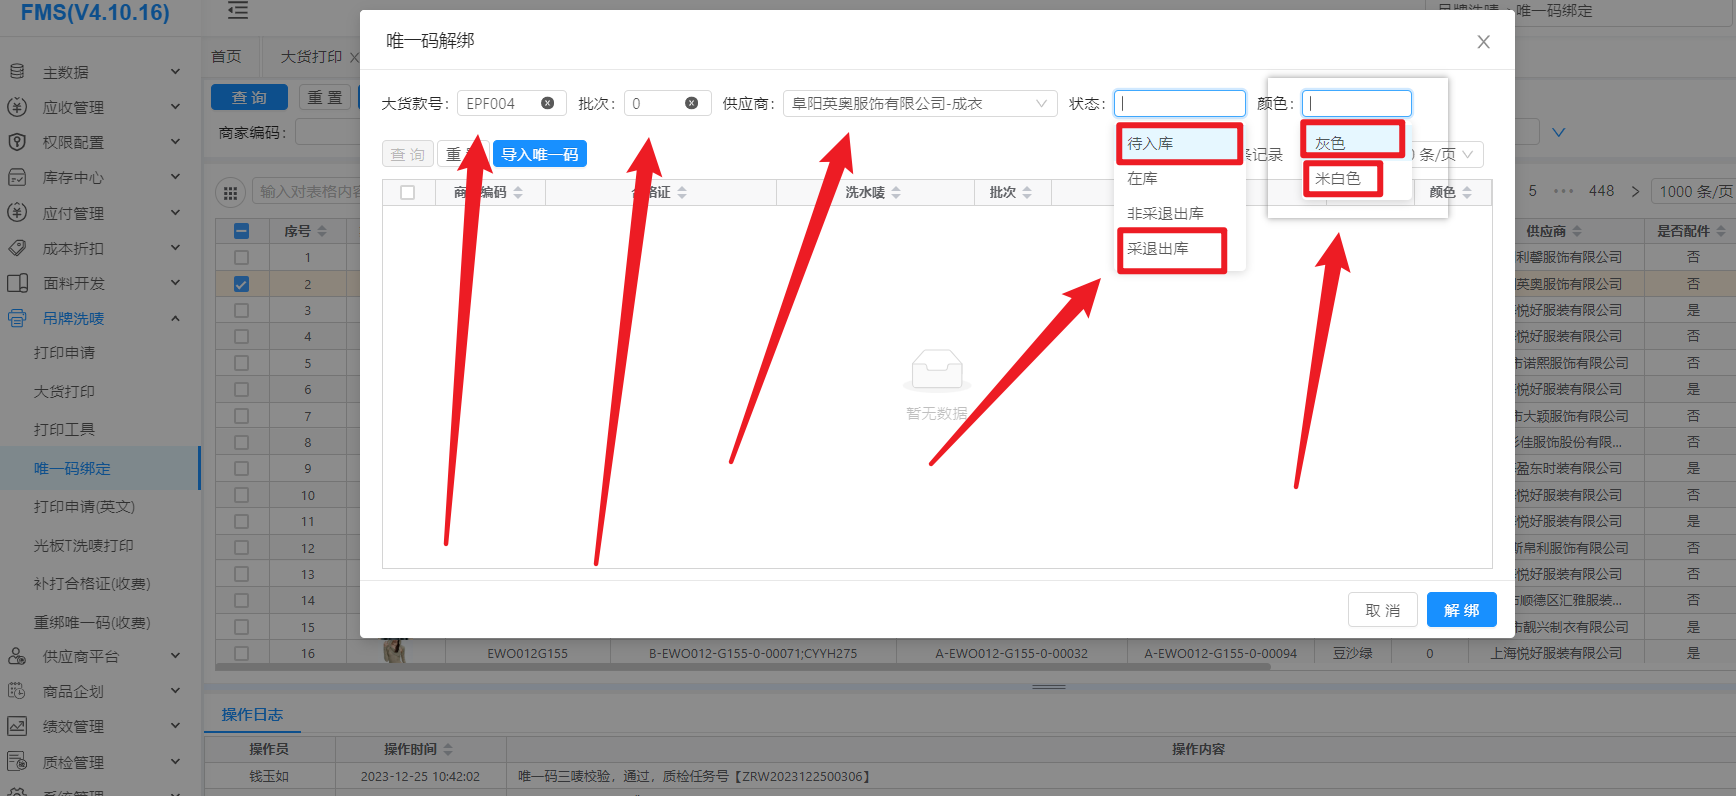The height and width of the screenshot is (796, 1736).
Task: Click the 主数据 sidebar icon
Action: pyautogui.click(x=17, y=72)
